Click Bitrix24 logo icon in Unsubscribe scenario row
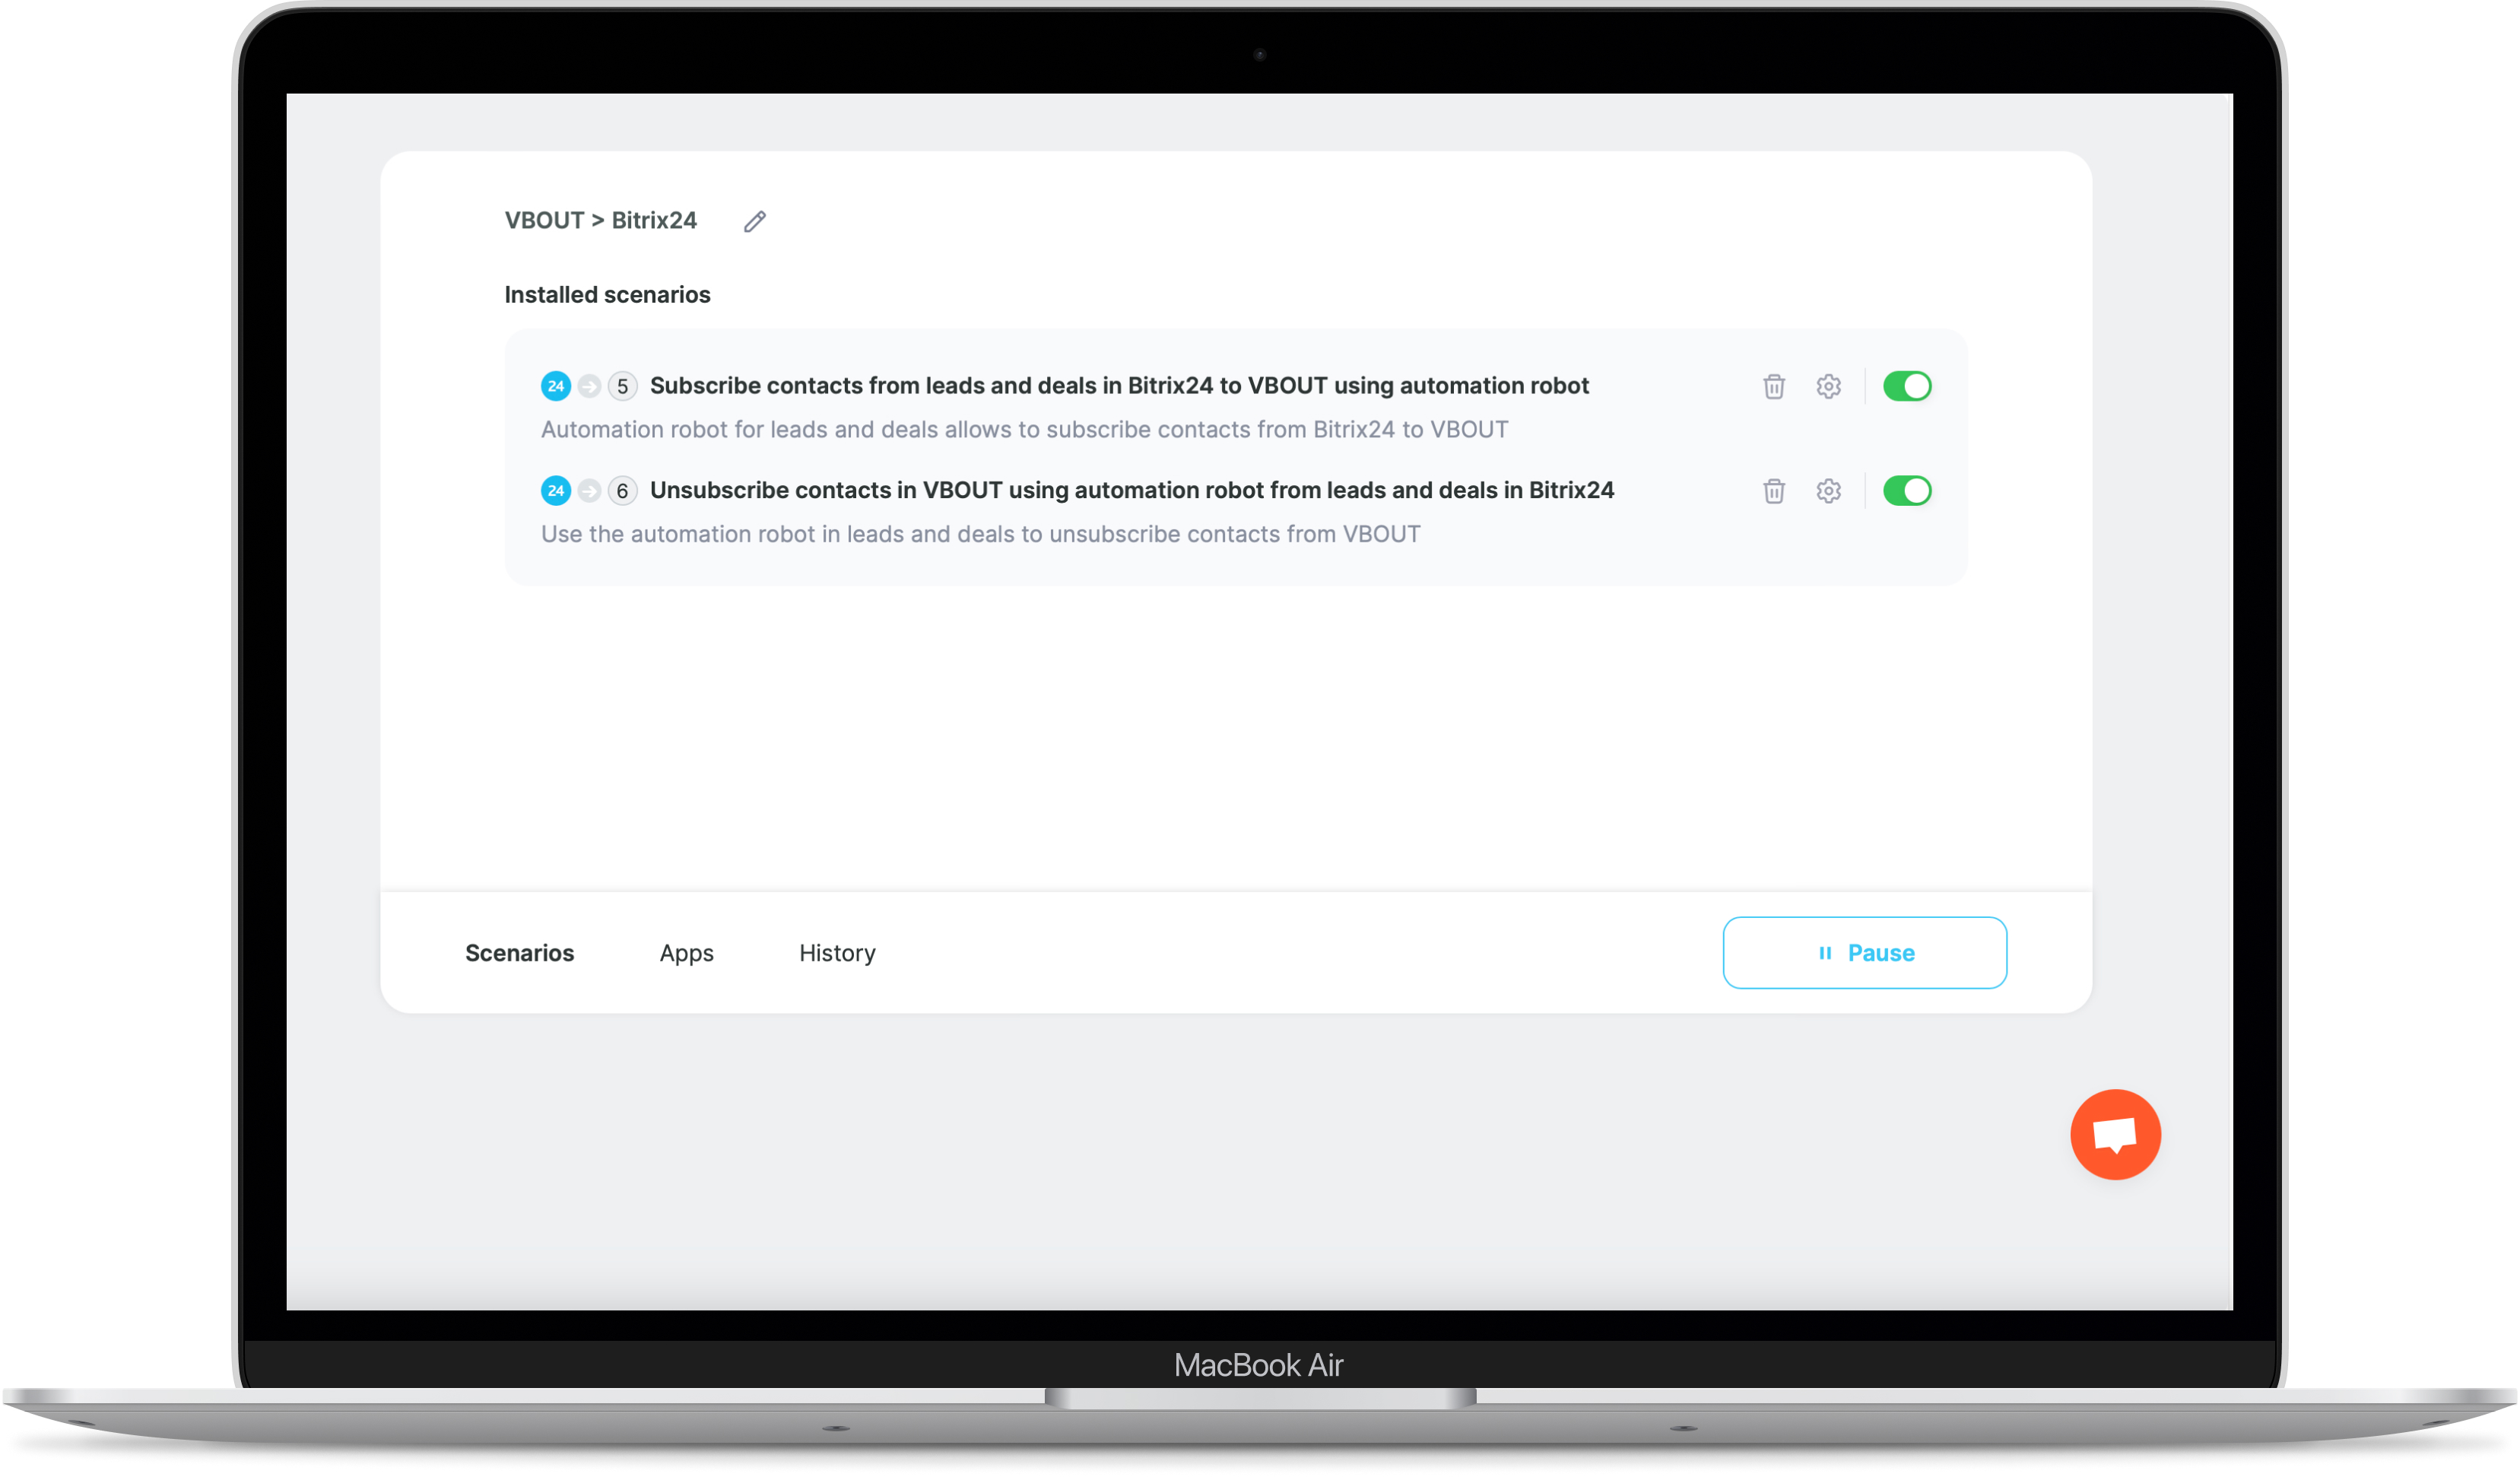The height and width of the screenshot is (1477, 2520). pos(556,491)
